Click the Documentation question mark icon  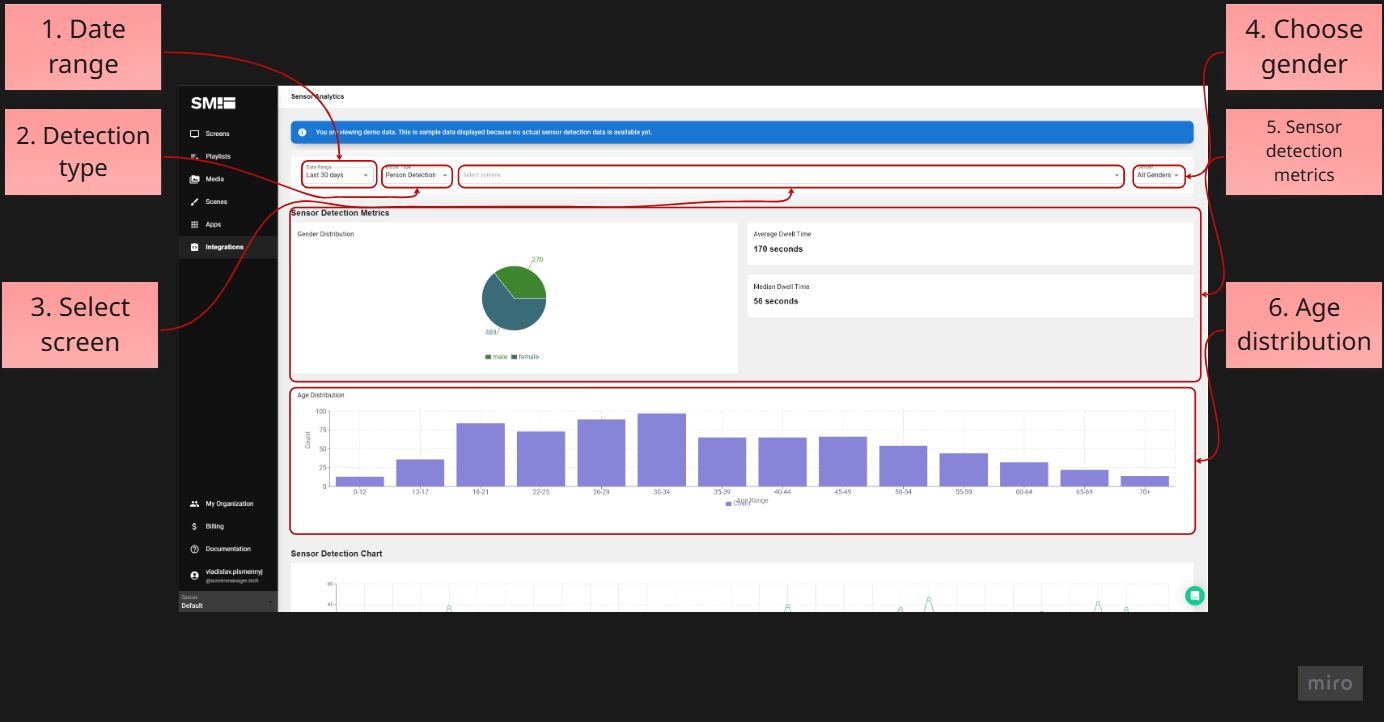click(194, 549)
